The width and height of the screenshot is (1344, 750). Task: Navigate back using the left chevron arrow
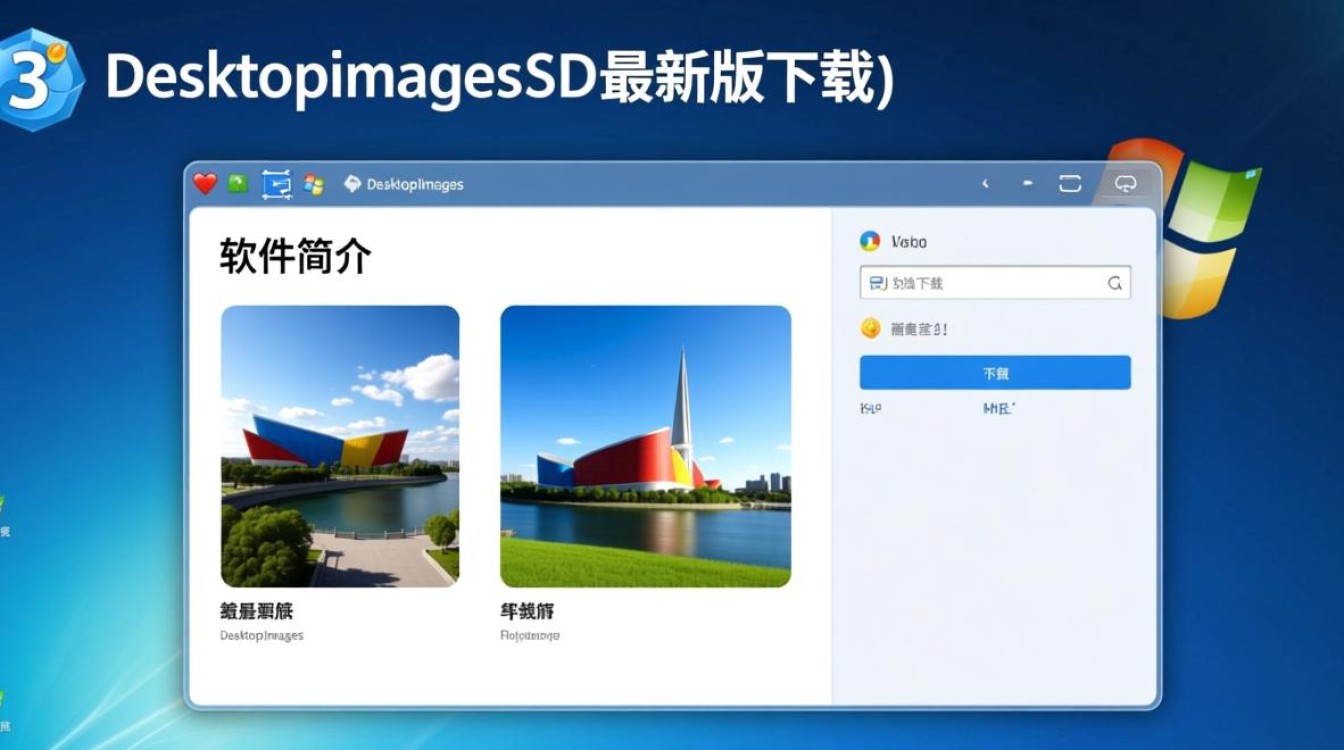986,183
